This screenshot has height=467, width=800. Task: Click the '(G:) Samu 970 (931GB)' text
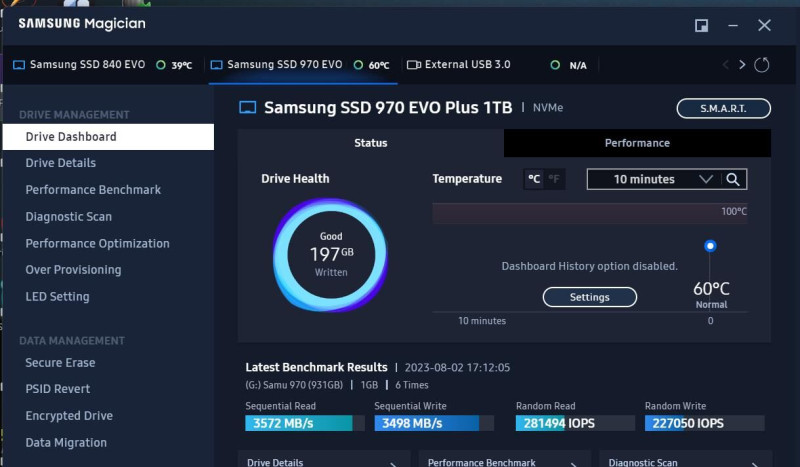294,385
